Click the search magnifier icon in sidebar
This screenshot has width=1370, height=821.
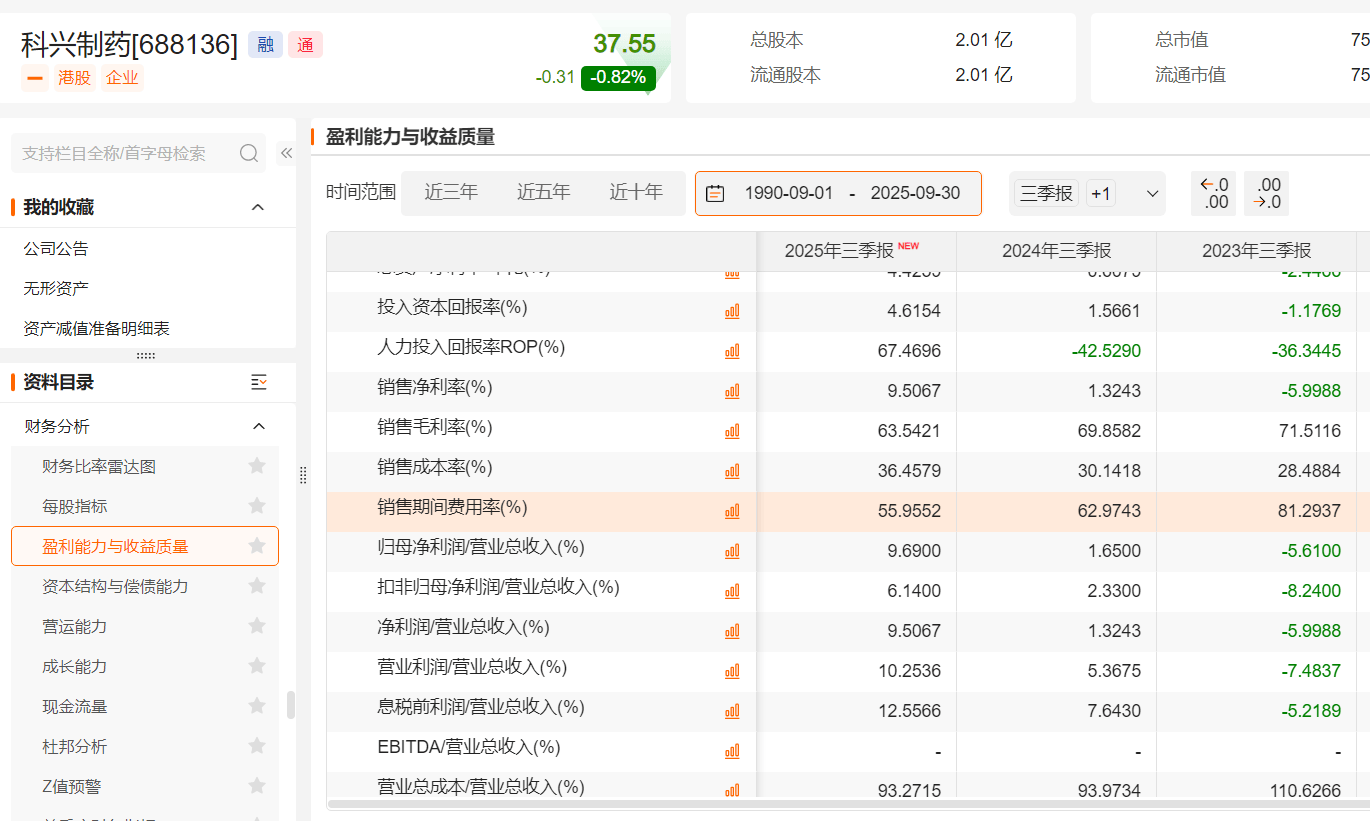coord(249,153)
